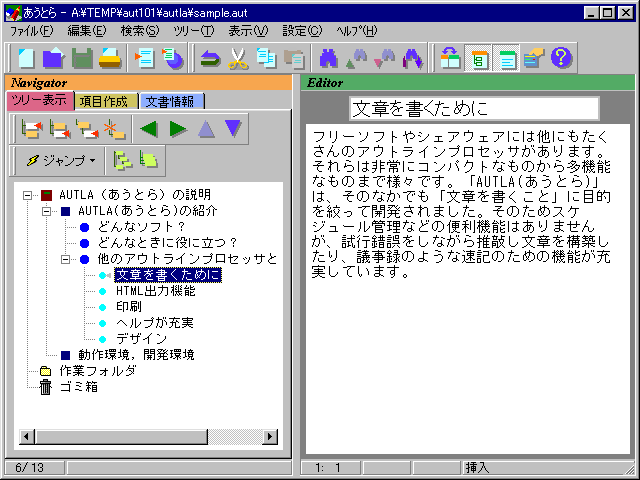Image resolution: width=640 pixels, height=480 pixels.
Task: Click the 文章を書くために title input field
Action: pyautogui.click(x=474, y=109)
